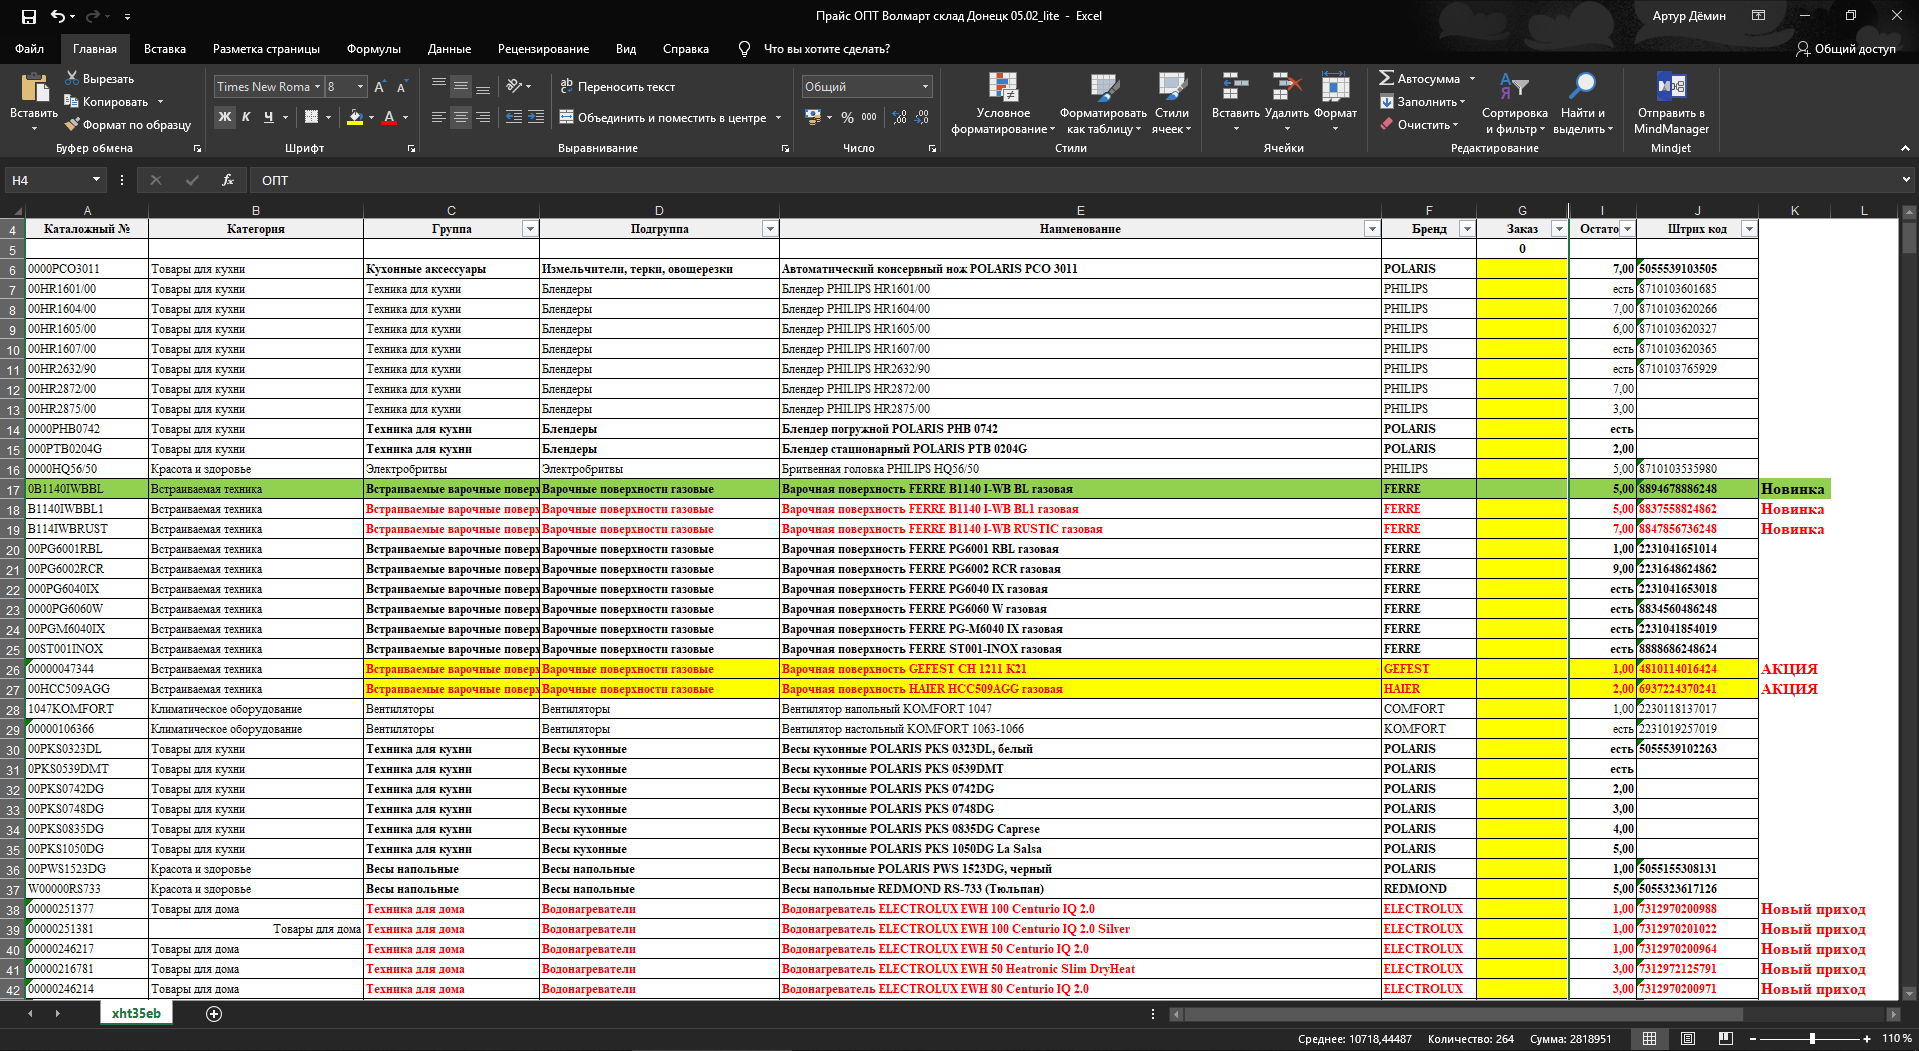Click the Undo arrow icon

[58, 16]
